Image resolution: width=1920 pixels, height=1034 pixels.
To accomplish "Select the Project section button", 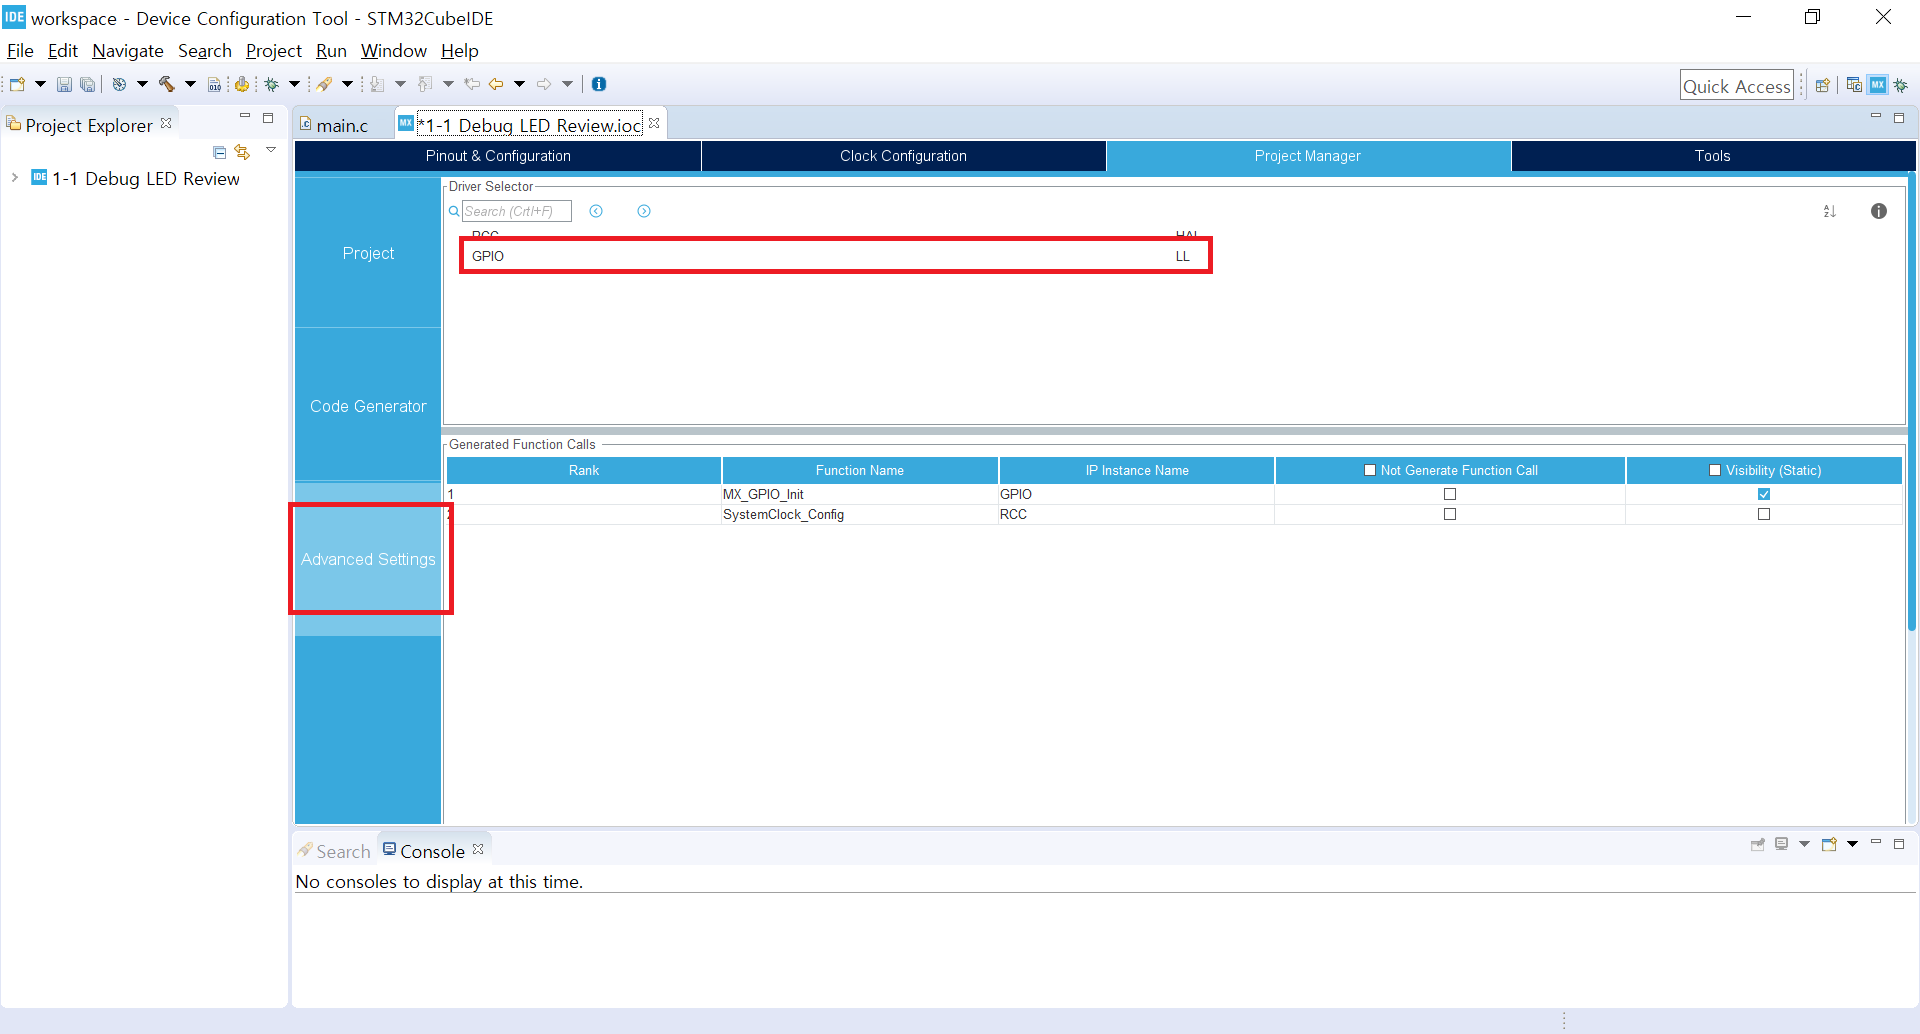I will (368, 253).
